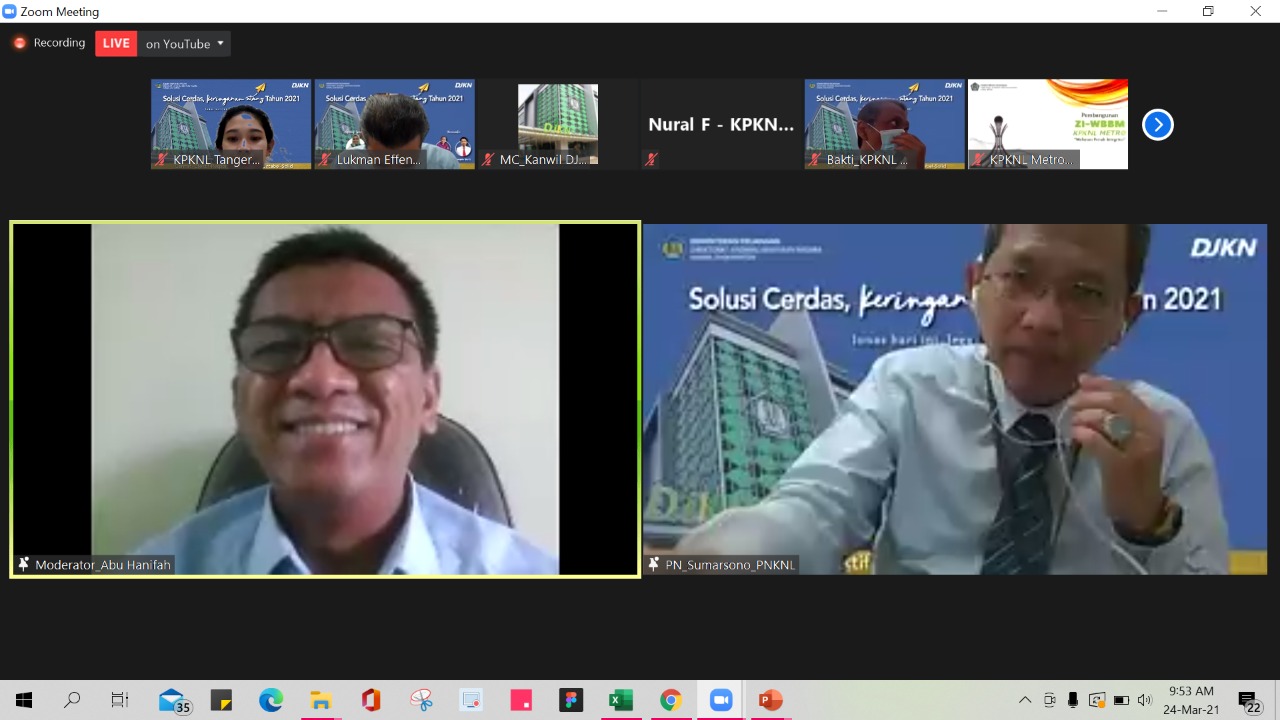
Task: Click the pin icon beside PN_Sumarsono_PNKNL
Action: pyautogui.click(x=654, y=565)
